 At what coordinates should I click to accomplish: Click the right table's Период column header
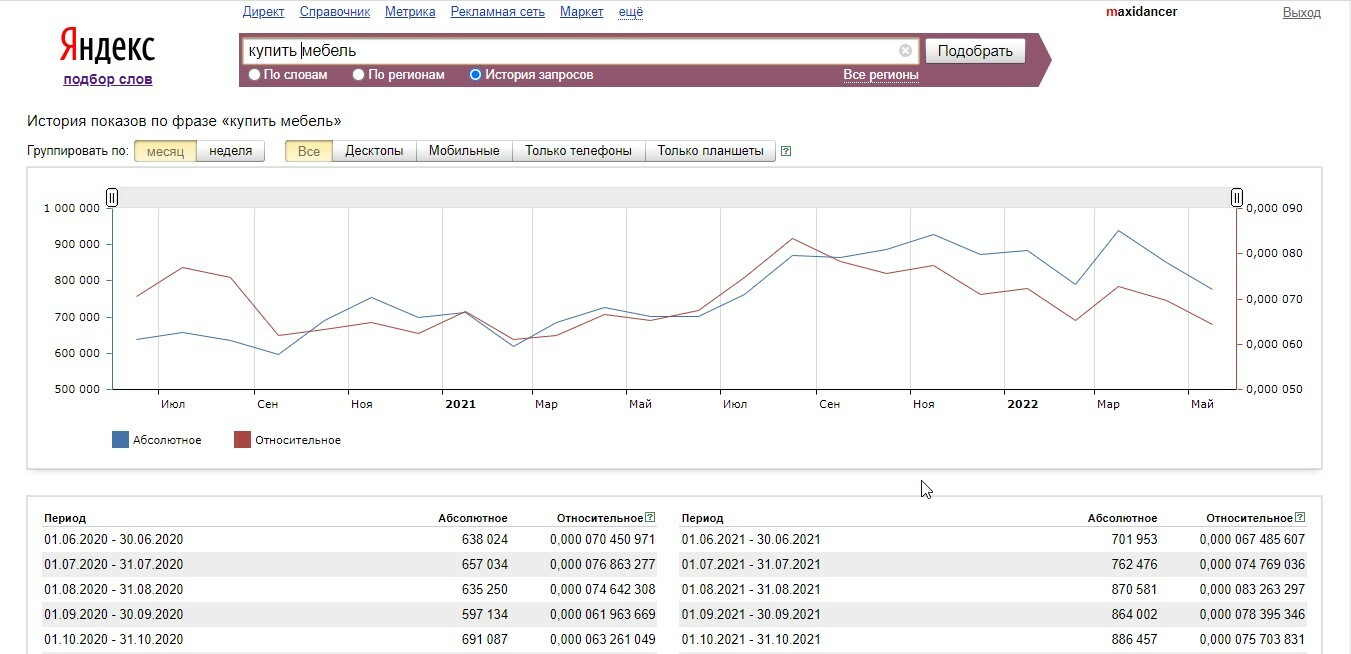click(x=703, y=518)
